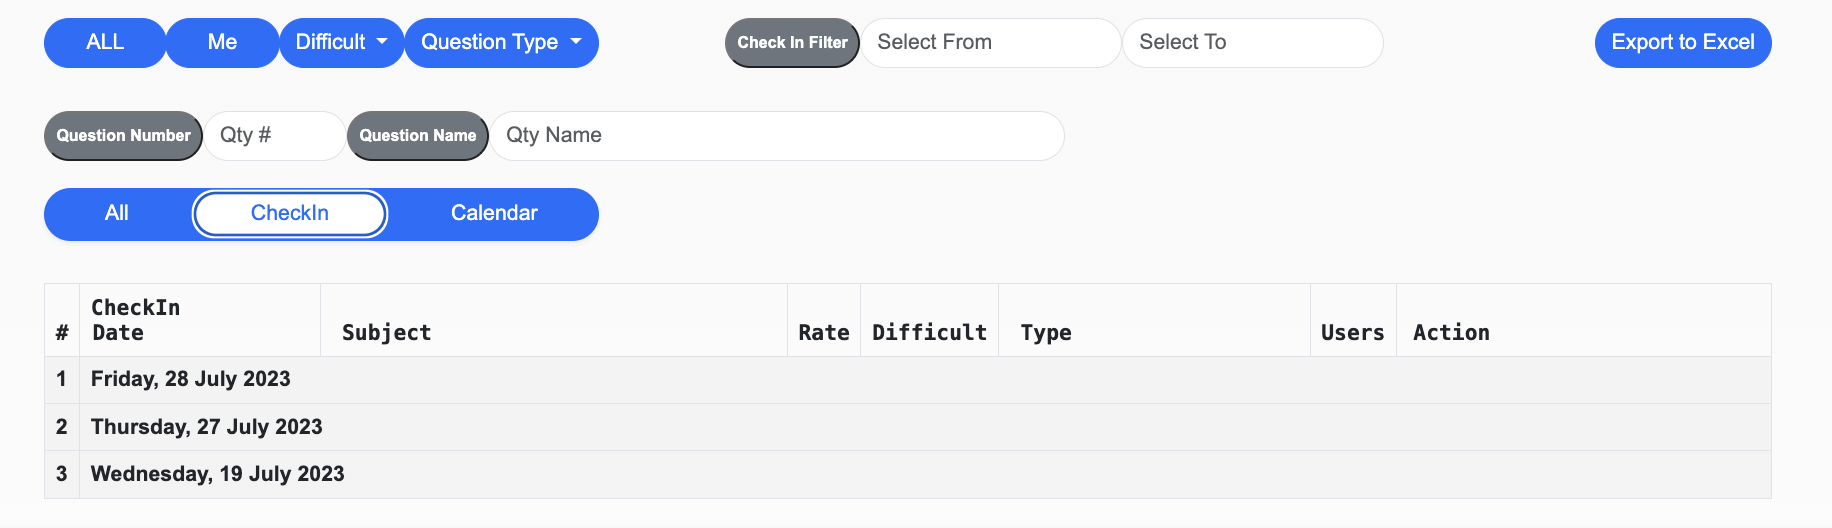Open the Wednesday, 19 July 2023 group
This screenshot has width=1832, height=528.
click(218, 474)
